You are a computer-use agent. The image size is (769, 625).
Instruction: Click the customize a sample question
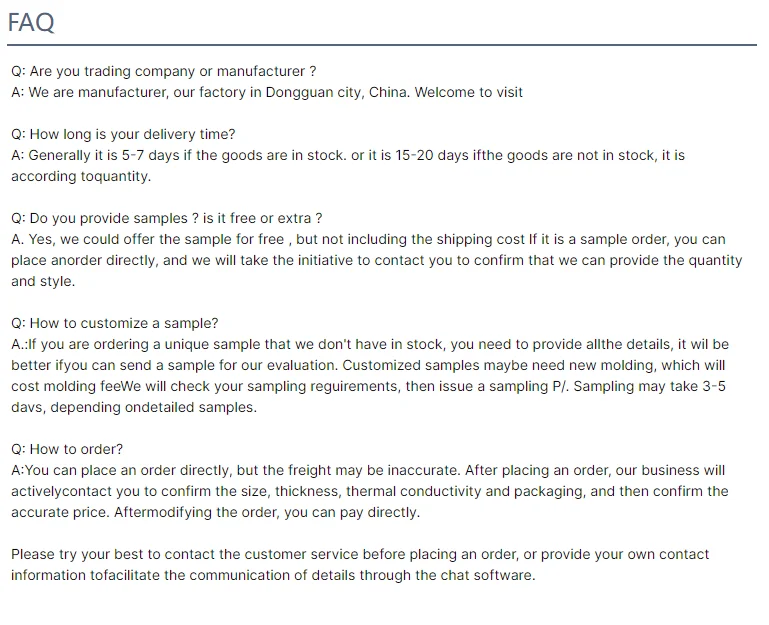tap(114, 323)
